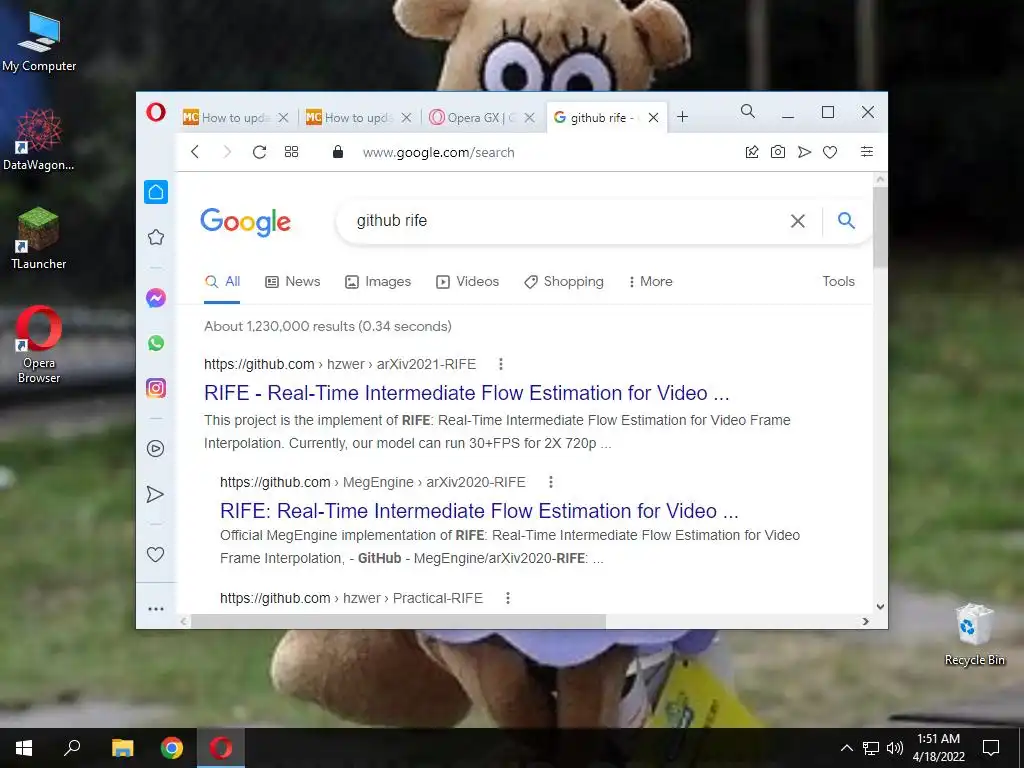Open Instagram in Opera sidebar
The height and width of the screenshot is (768, 1024).
155,388
